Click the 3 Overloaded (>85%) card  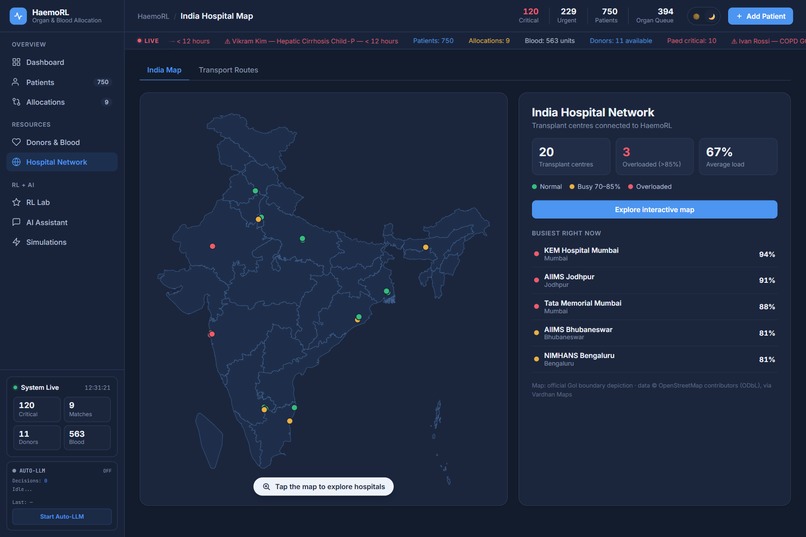(x=654, y=156)
